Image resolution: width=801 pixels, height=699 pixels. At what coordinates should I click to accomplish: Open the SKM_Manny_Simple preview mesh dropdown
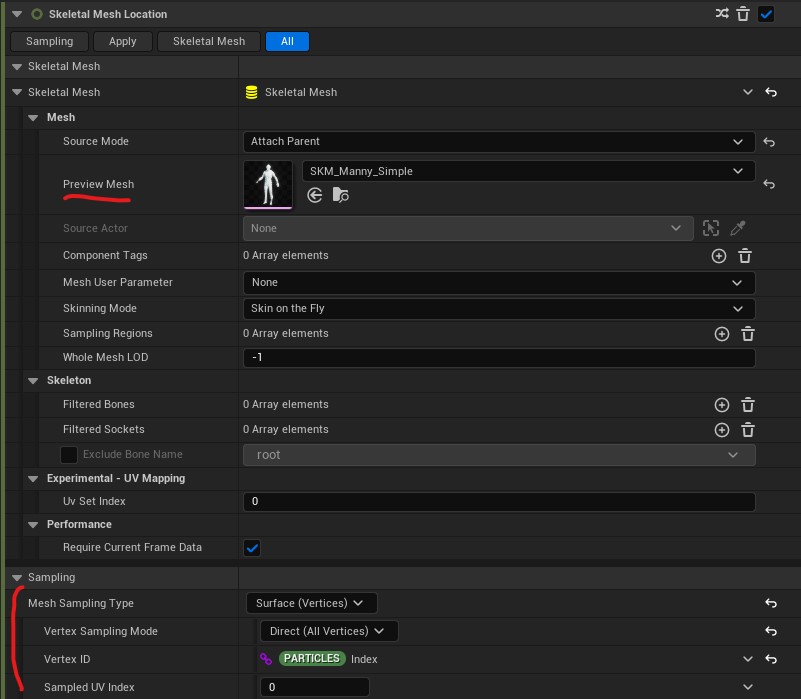[529, 171]
